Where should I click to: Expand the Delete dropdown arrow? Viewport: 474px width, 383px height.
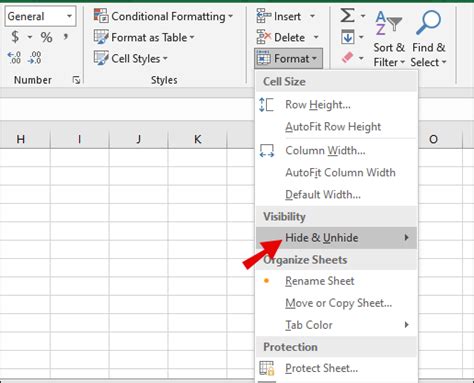pyautogui.click(x=316, y=37)
